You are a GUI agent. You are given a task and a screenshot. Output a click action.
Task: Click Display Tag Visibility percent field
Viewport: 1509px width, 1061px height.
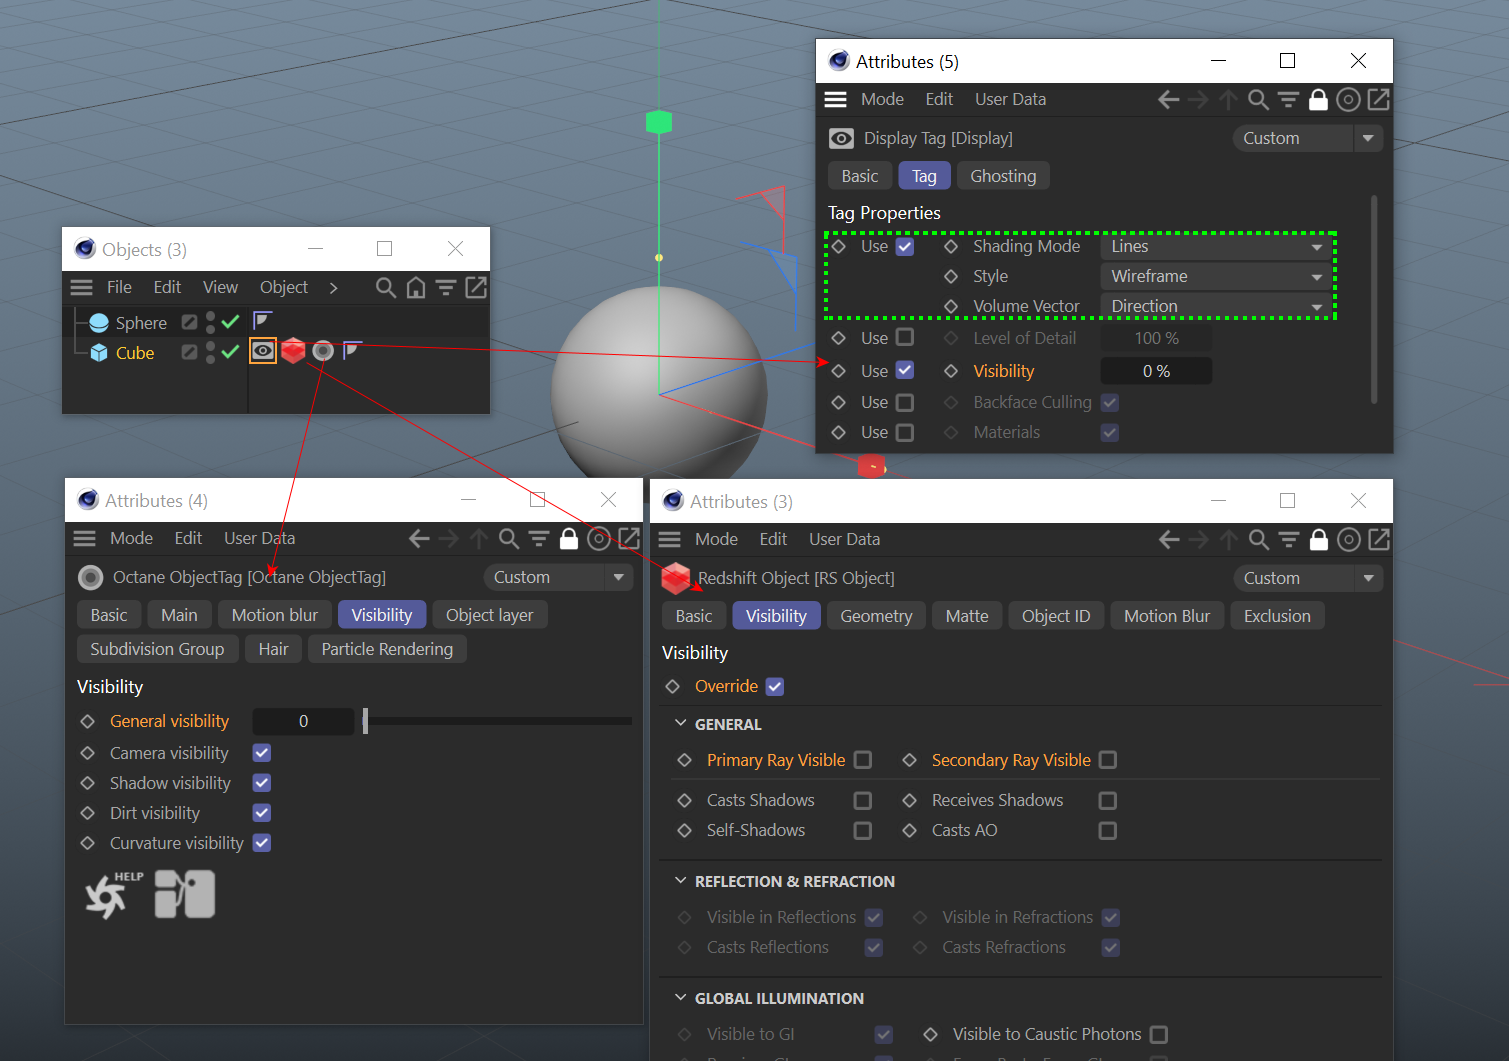(1156, 371)
